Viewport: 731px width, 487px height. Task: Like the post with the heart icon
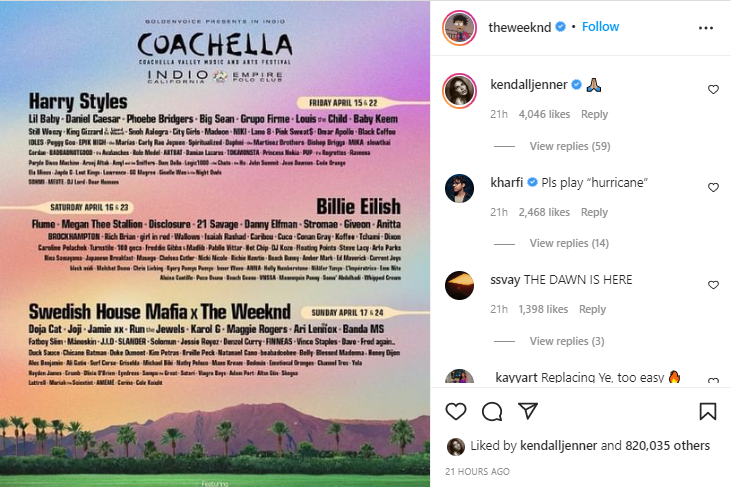pos(456,411)
